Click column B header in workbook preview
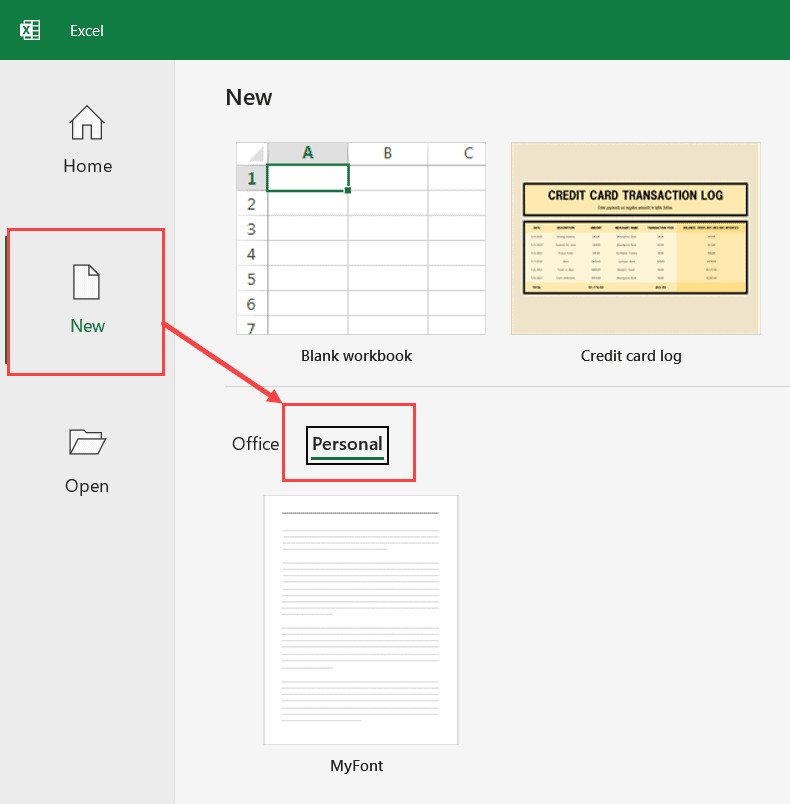Viewport: 790px width, 804px height. tap(387, 153)
